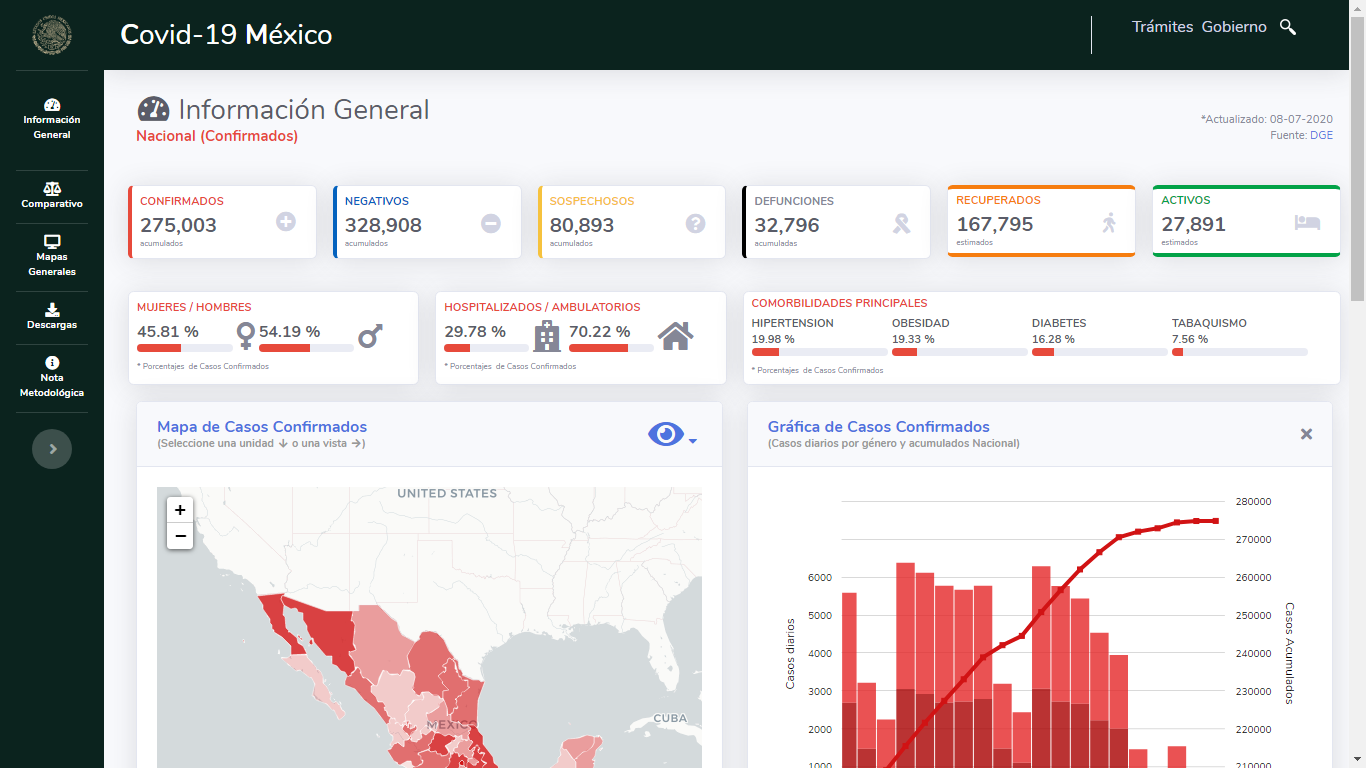Image resolution: width=1366 pixels, height=768 pixels.
Task: Toggle the map view eye icon
Action: (x=666, y=434)
